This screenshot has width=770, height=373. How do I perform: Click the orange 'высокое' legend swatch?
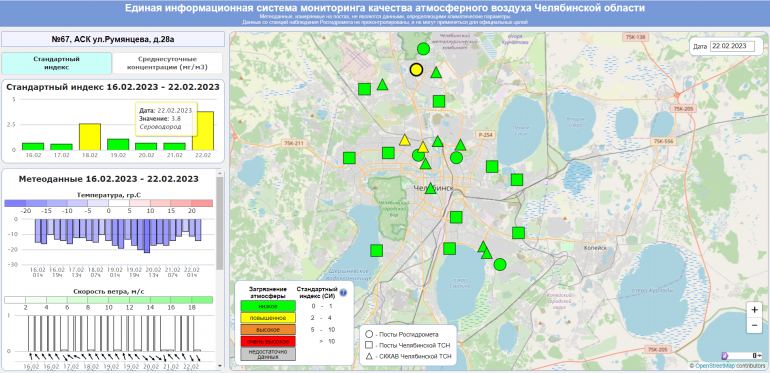(268, 329)
